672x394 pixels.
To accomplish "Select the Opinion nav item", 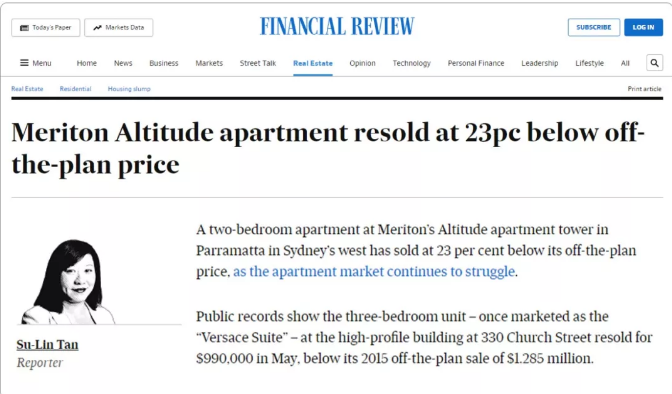I will 362,63.
